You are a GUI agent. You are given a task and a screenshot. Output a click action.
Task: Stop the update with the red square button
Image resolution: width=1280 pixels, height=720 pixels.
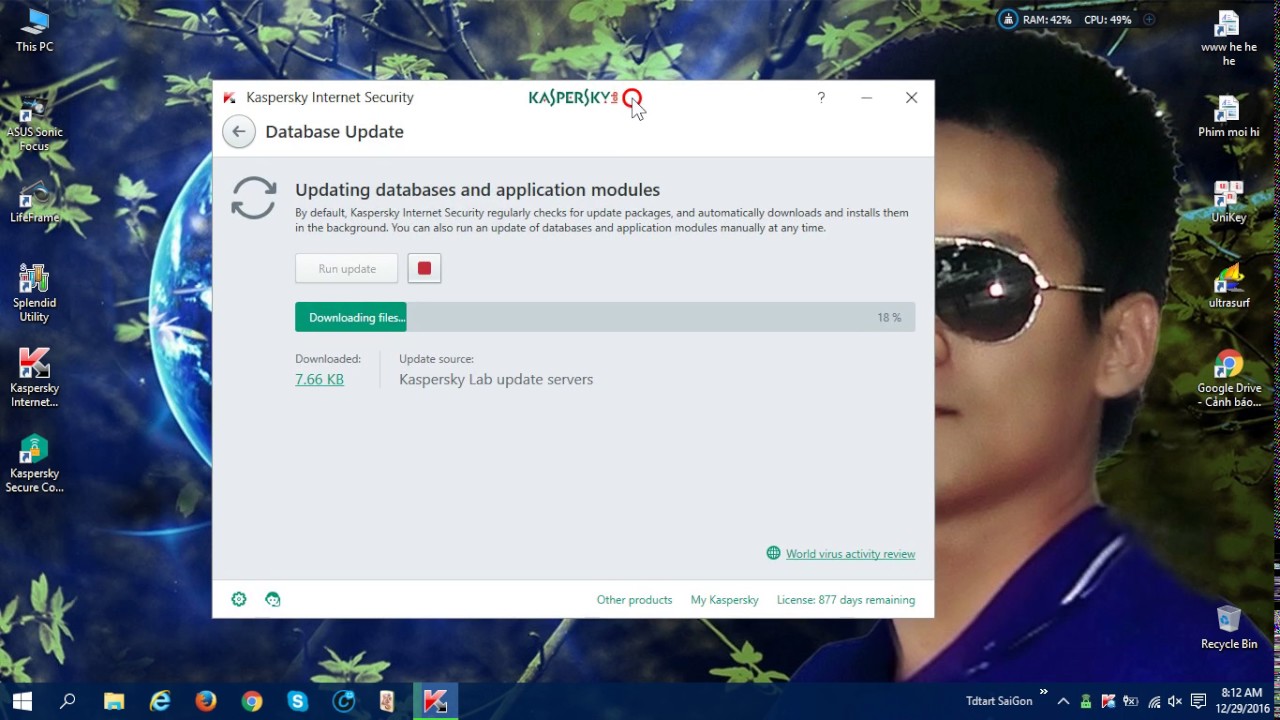point(424,268)
